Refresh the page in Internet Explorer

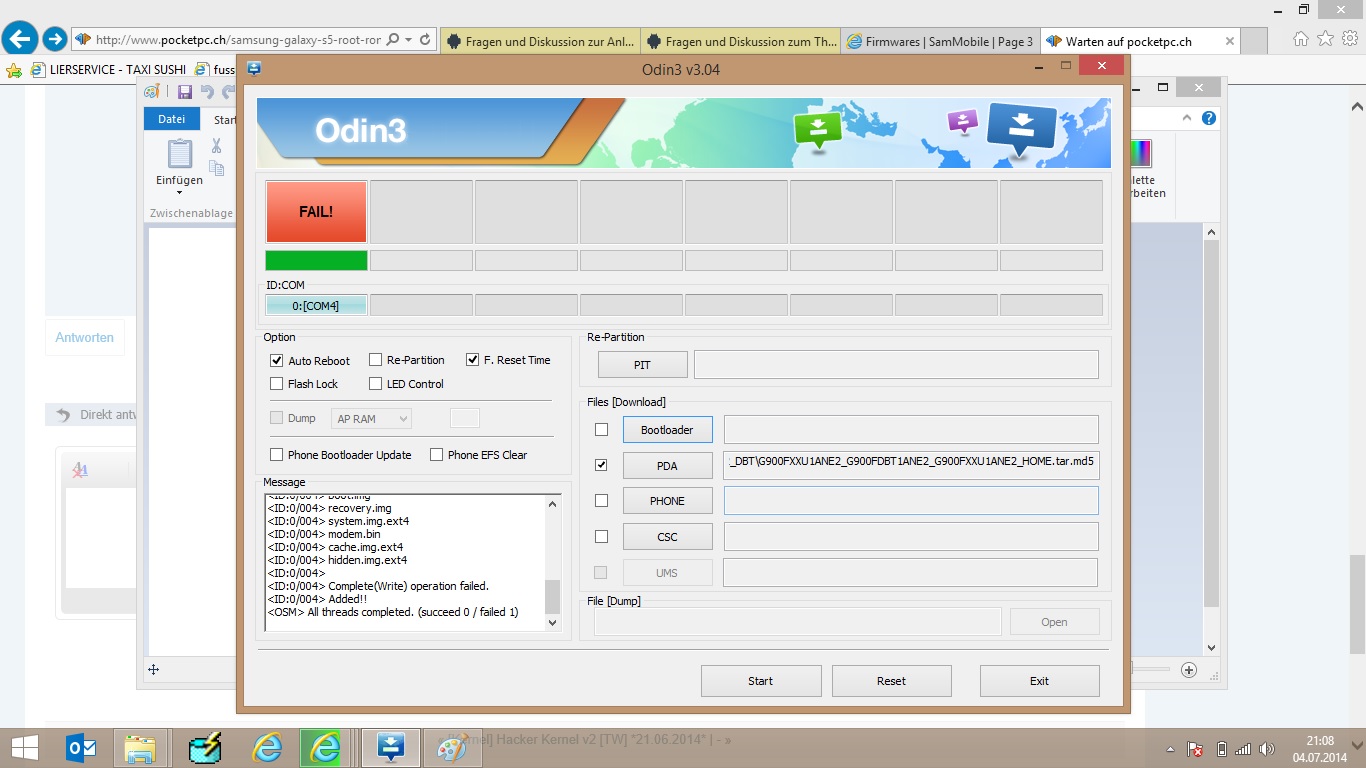(425, 40)
